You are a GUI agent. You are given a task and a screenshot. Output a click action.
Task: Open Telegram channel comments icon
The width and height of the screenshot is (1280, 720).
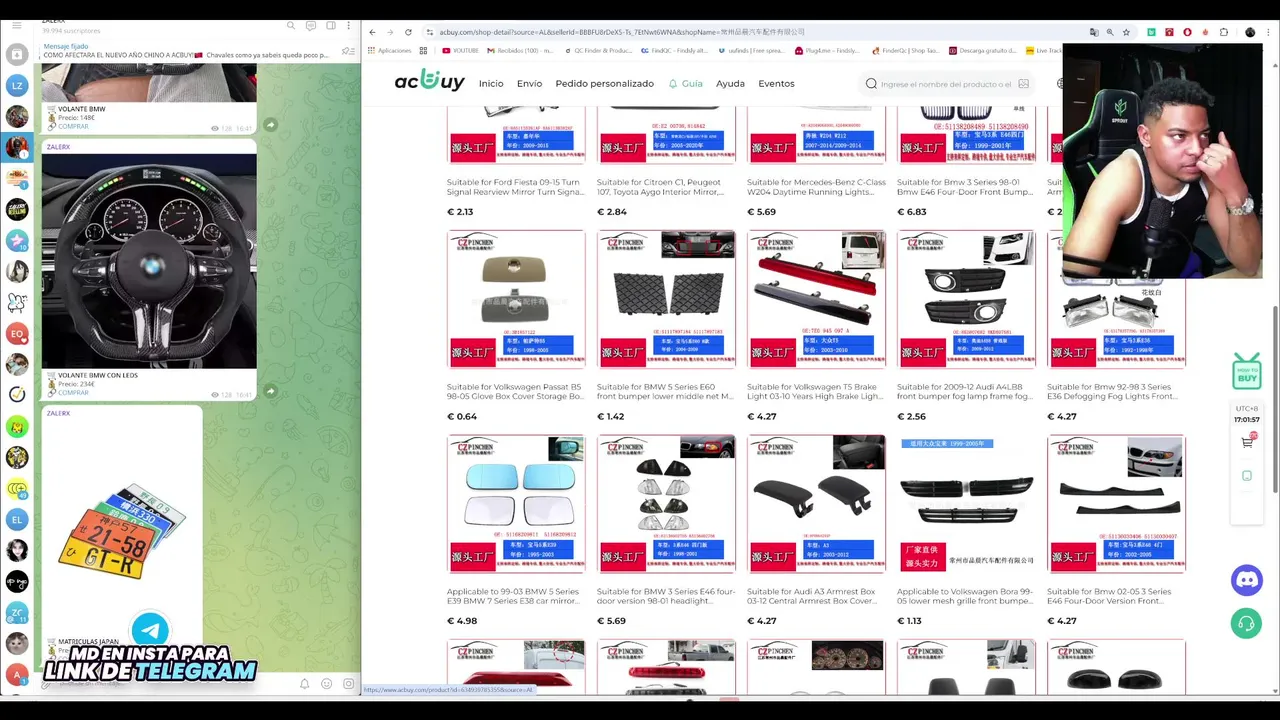312,25
